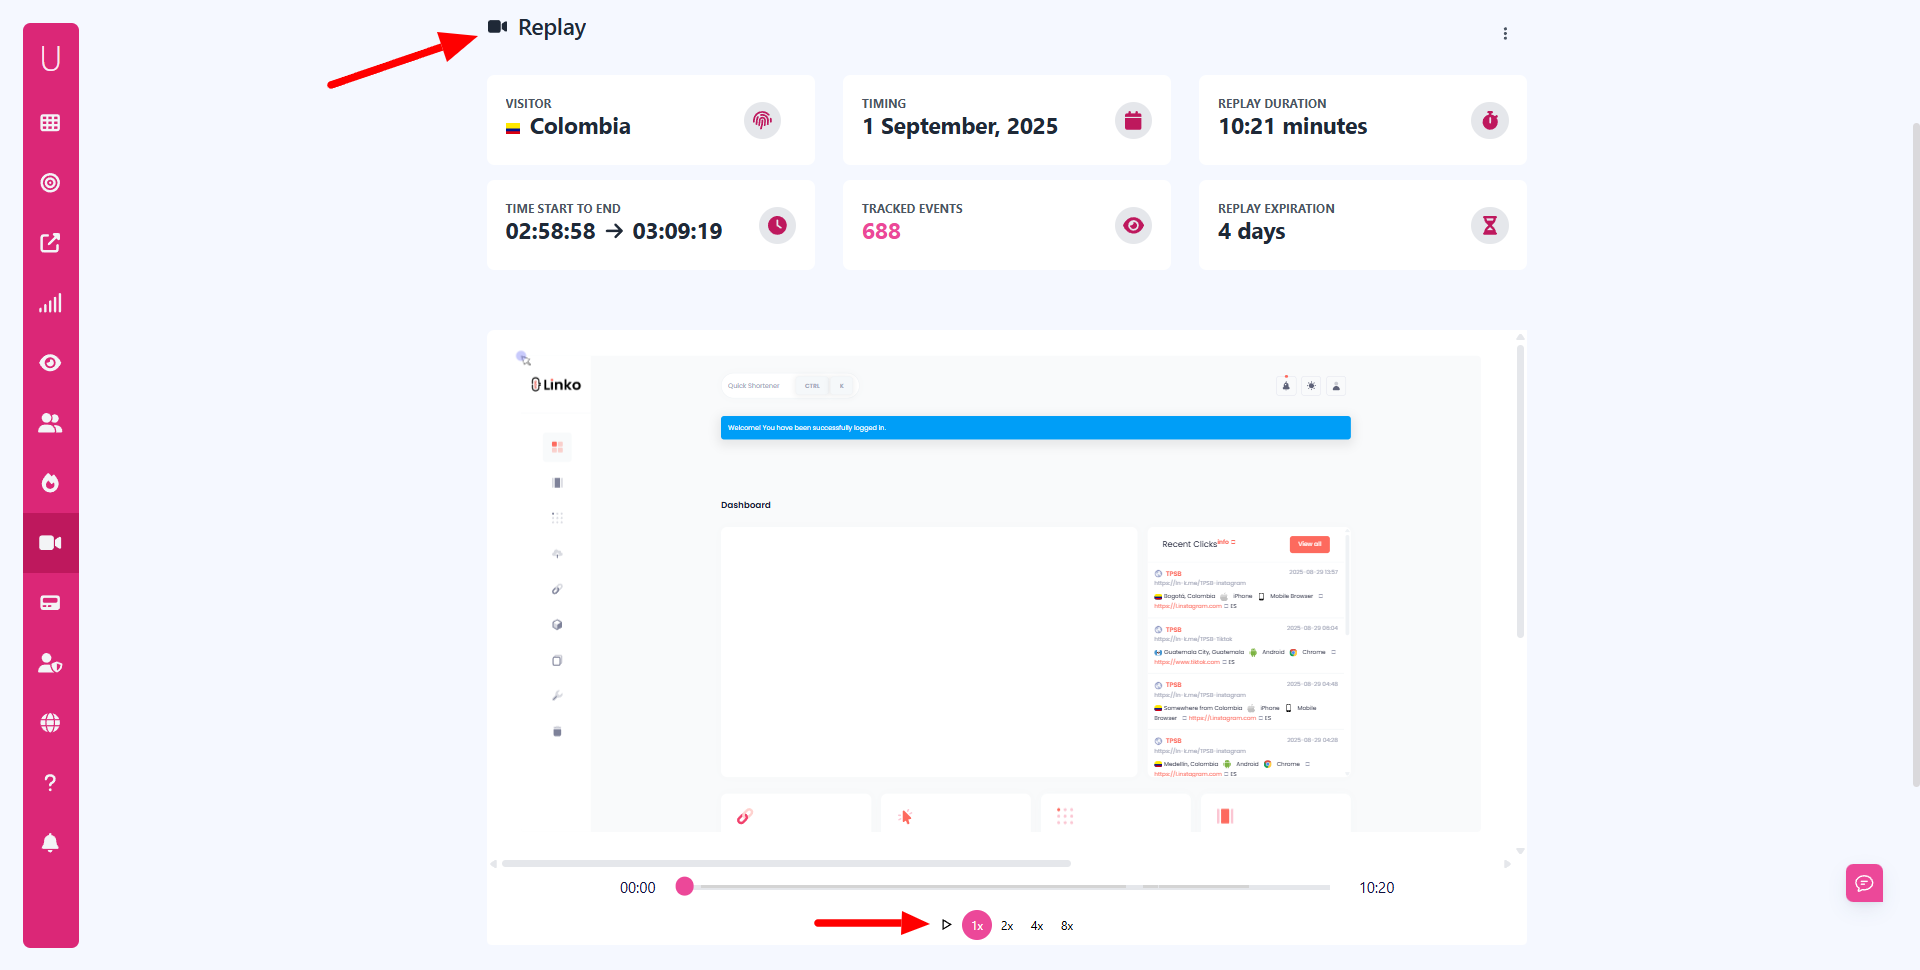Screen dimensions: 1920x970
Task: Select the target goals icon in the sidebar
Action: tap(50, 182)
